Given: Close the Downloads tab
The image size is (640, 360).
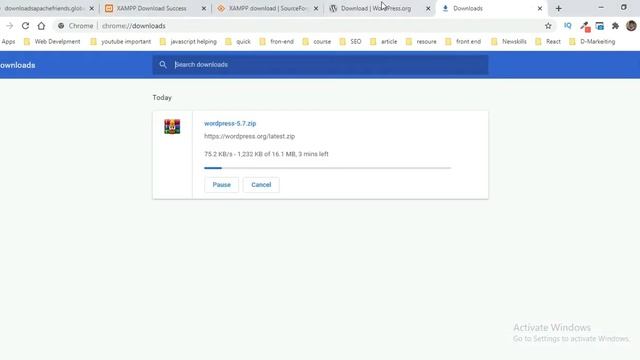Looking at the screenshot, I should coord(540,8).
